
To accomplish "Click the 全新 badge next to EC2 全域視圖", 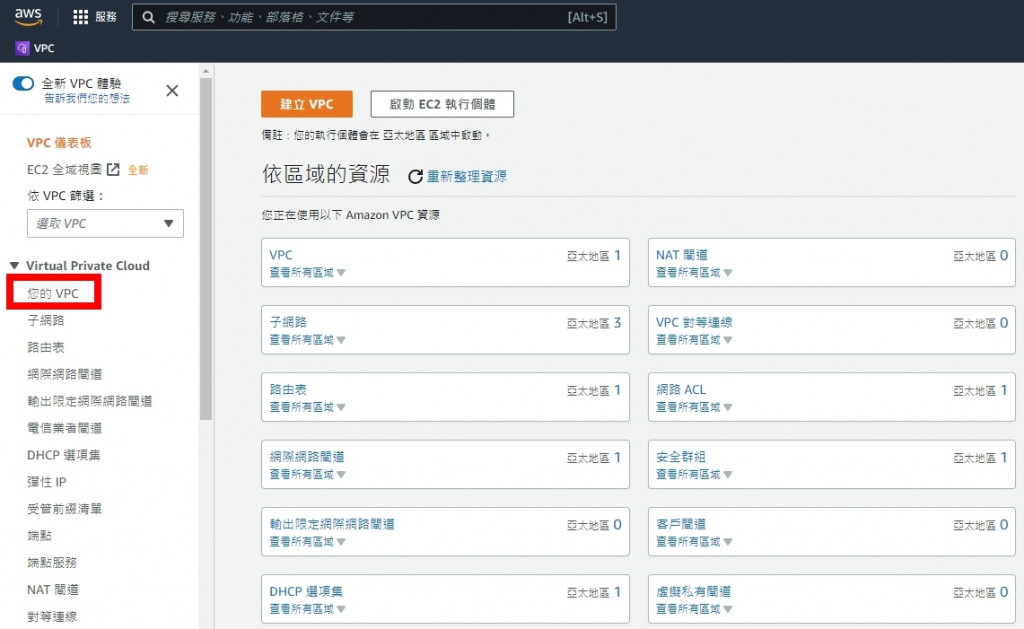I will click(138, 170).
